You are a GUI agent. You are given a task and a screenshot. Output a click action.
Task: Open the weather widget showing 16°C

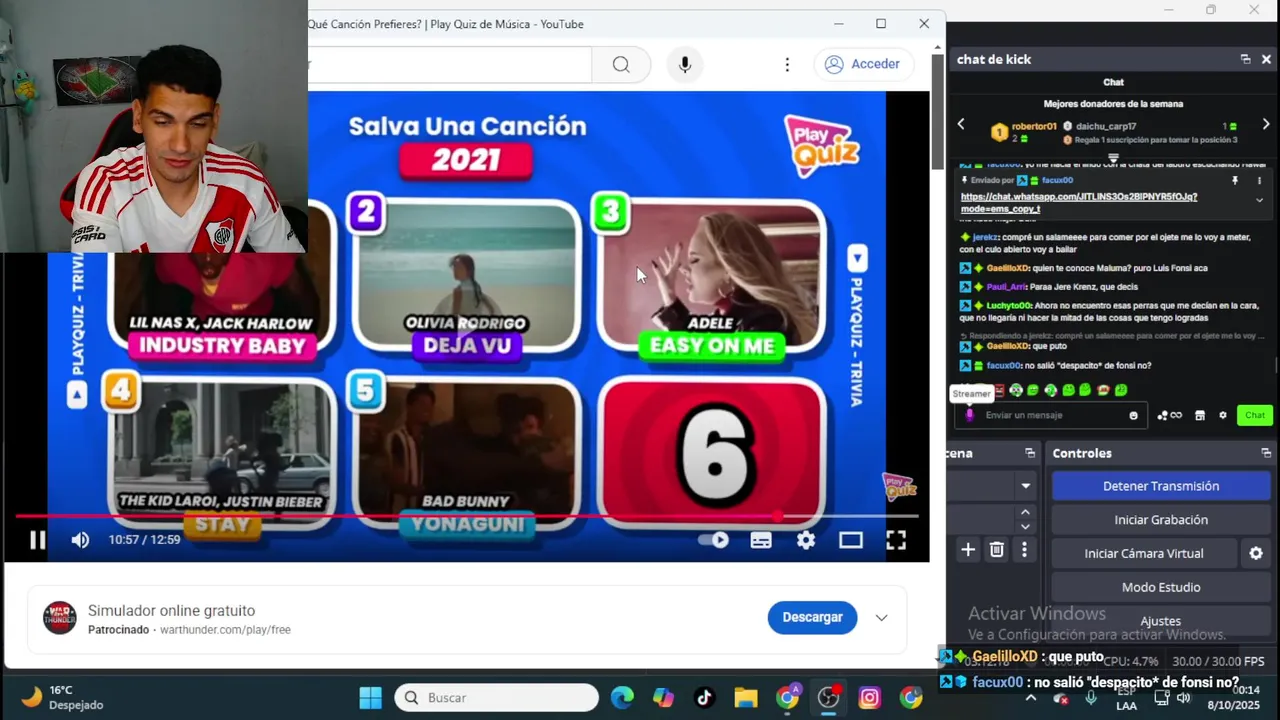(x=62, y=697)
